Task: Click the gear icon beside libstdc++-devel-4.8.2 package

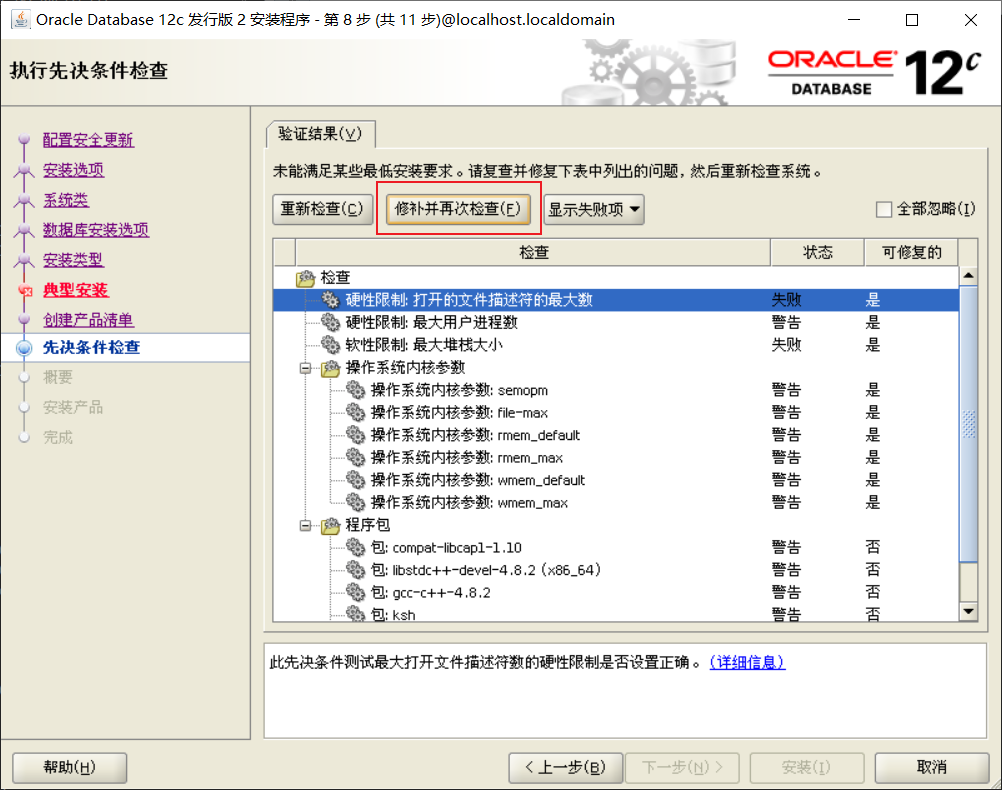Action: point(355,569)
